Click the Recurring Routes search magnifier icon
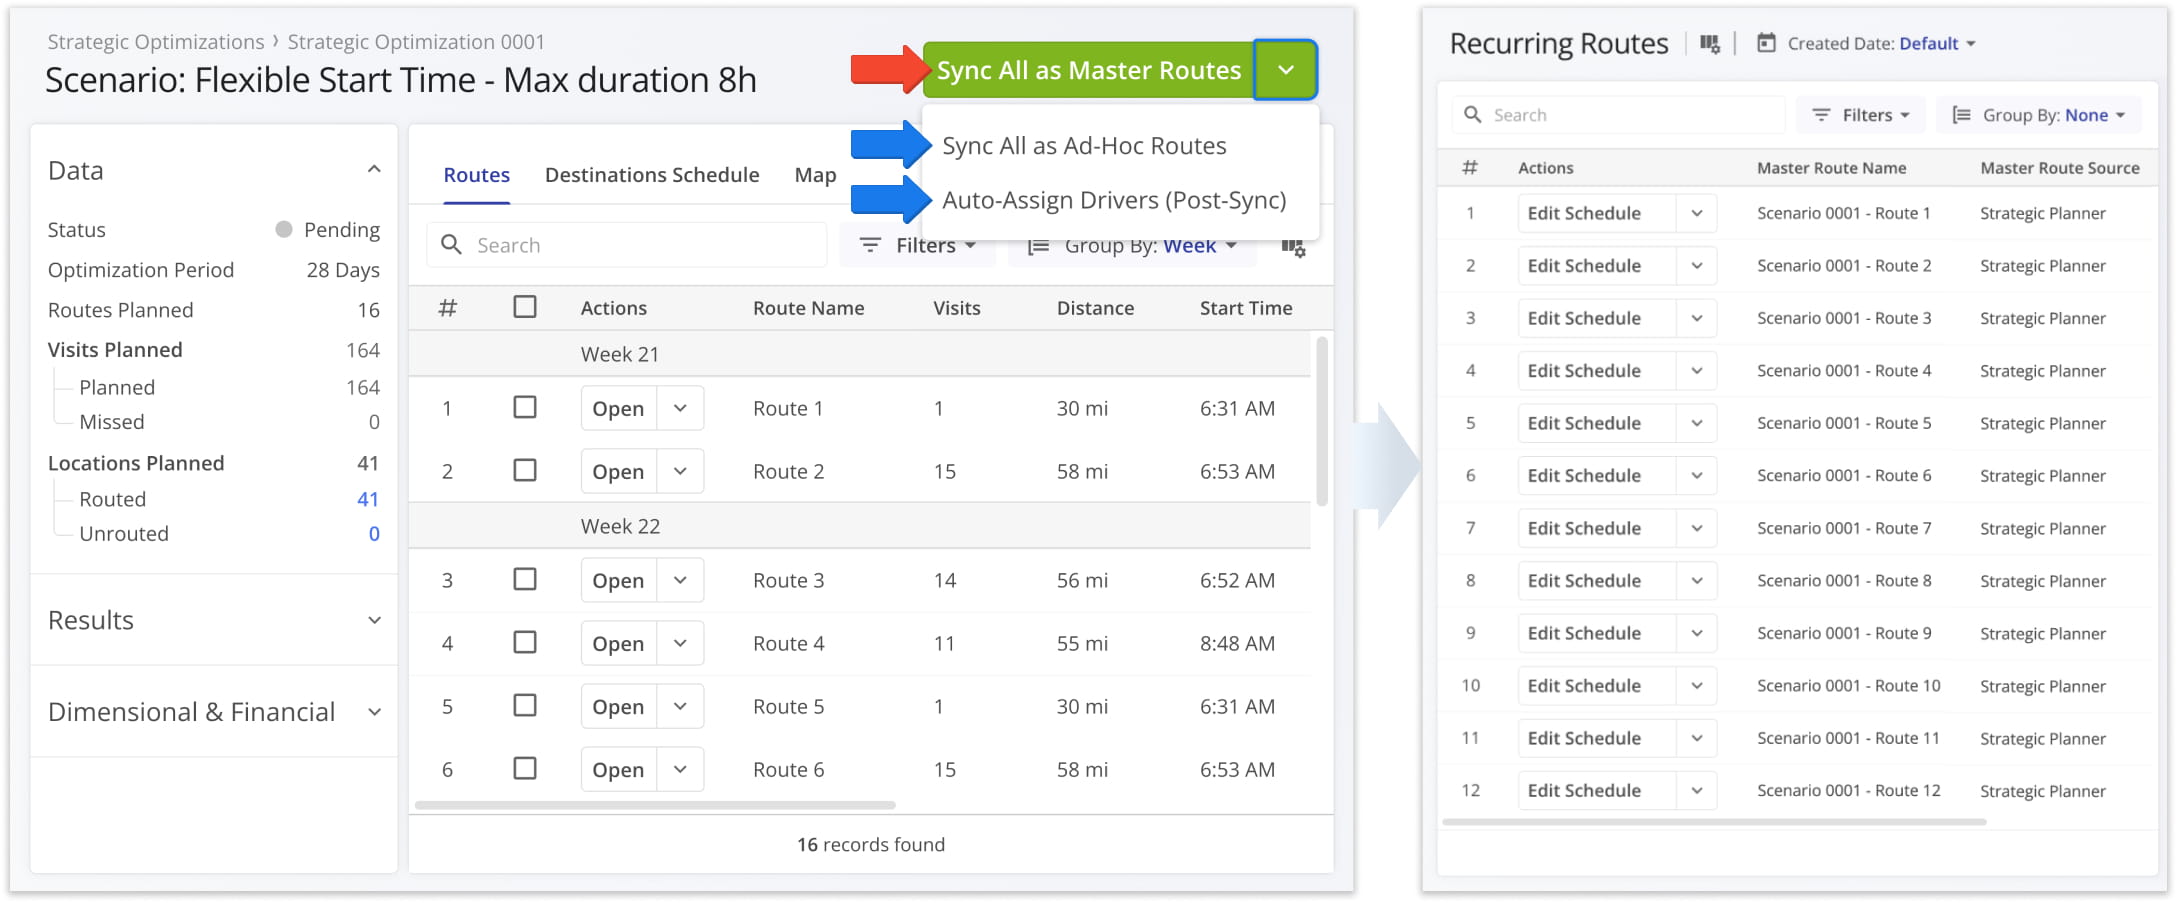The image size is (2178, 903). 1472,115
